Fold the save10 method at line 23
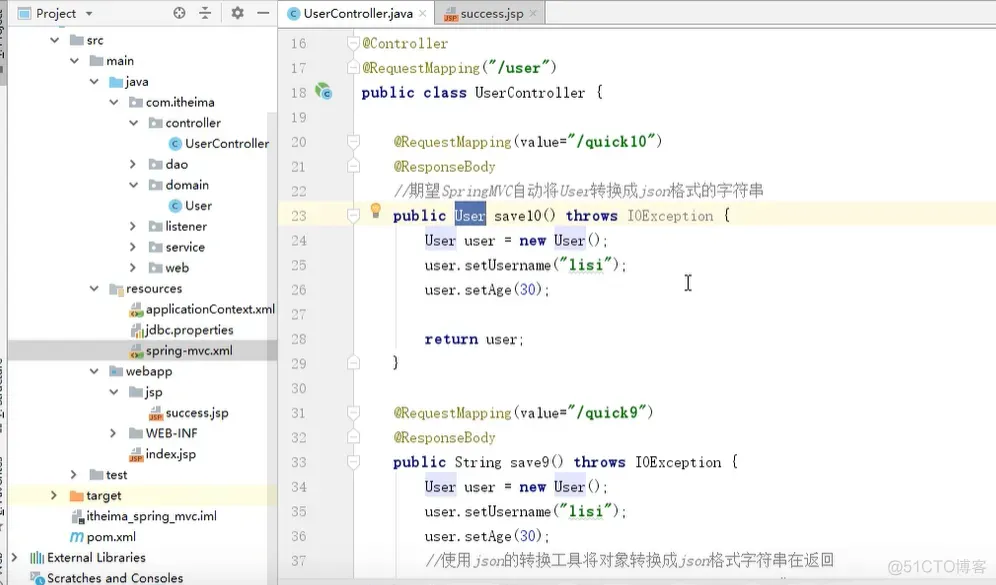Image resolution: width=996 pixels, height=585 pixels. pos(354,216)
